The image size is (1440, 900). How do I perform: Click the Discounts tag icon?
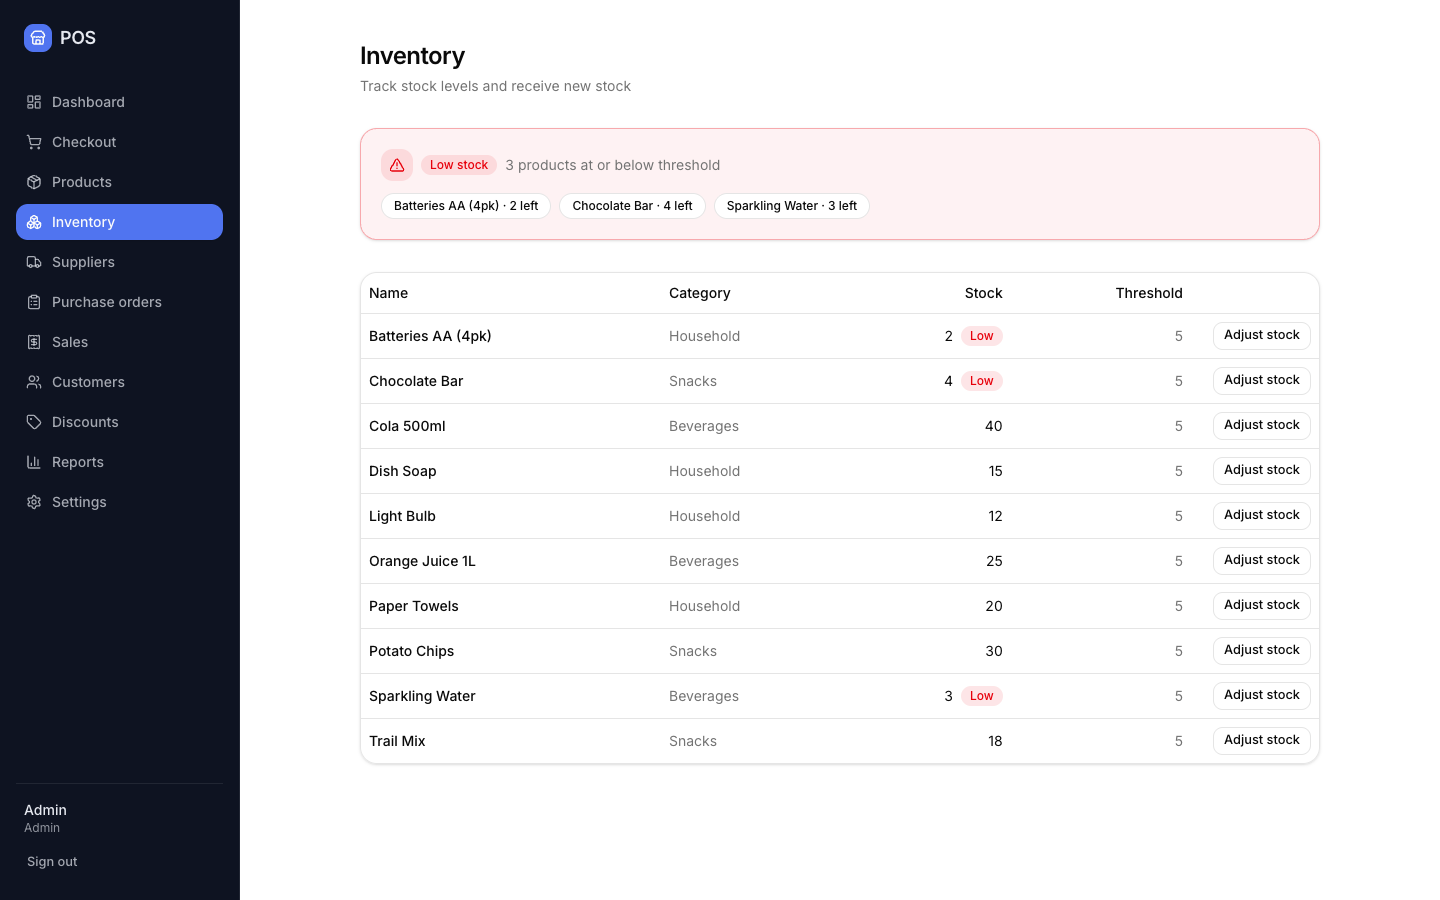click(34, 422)
